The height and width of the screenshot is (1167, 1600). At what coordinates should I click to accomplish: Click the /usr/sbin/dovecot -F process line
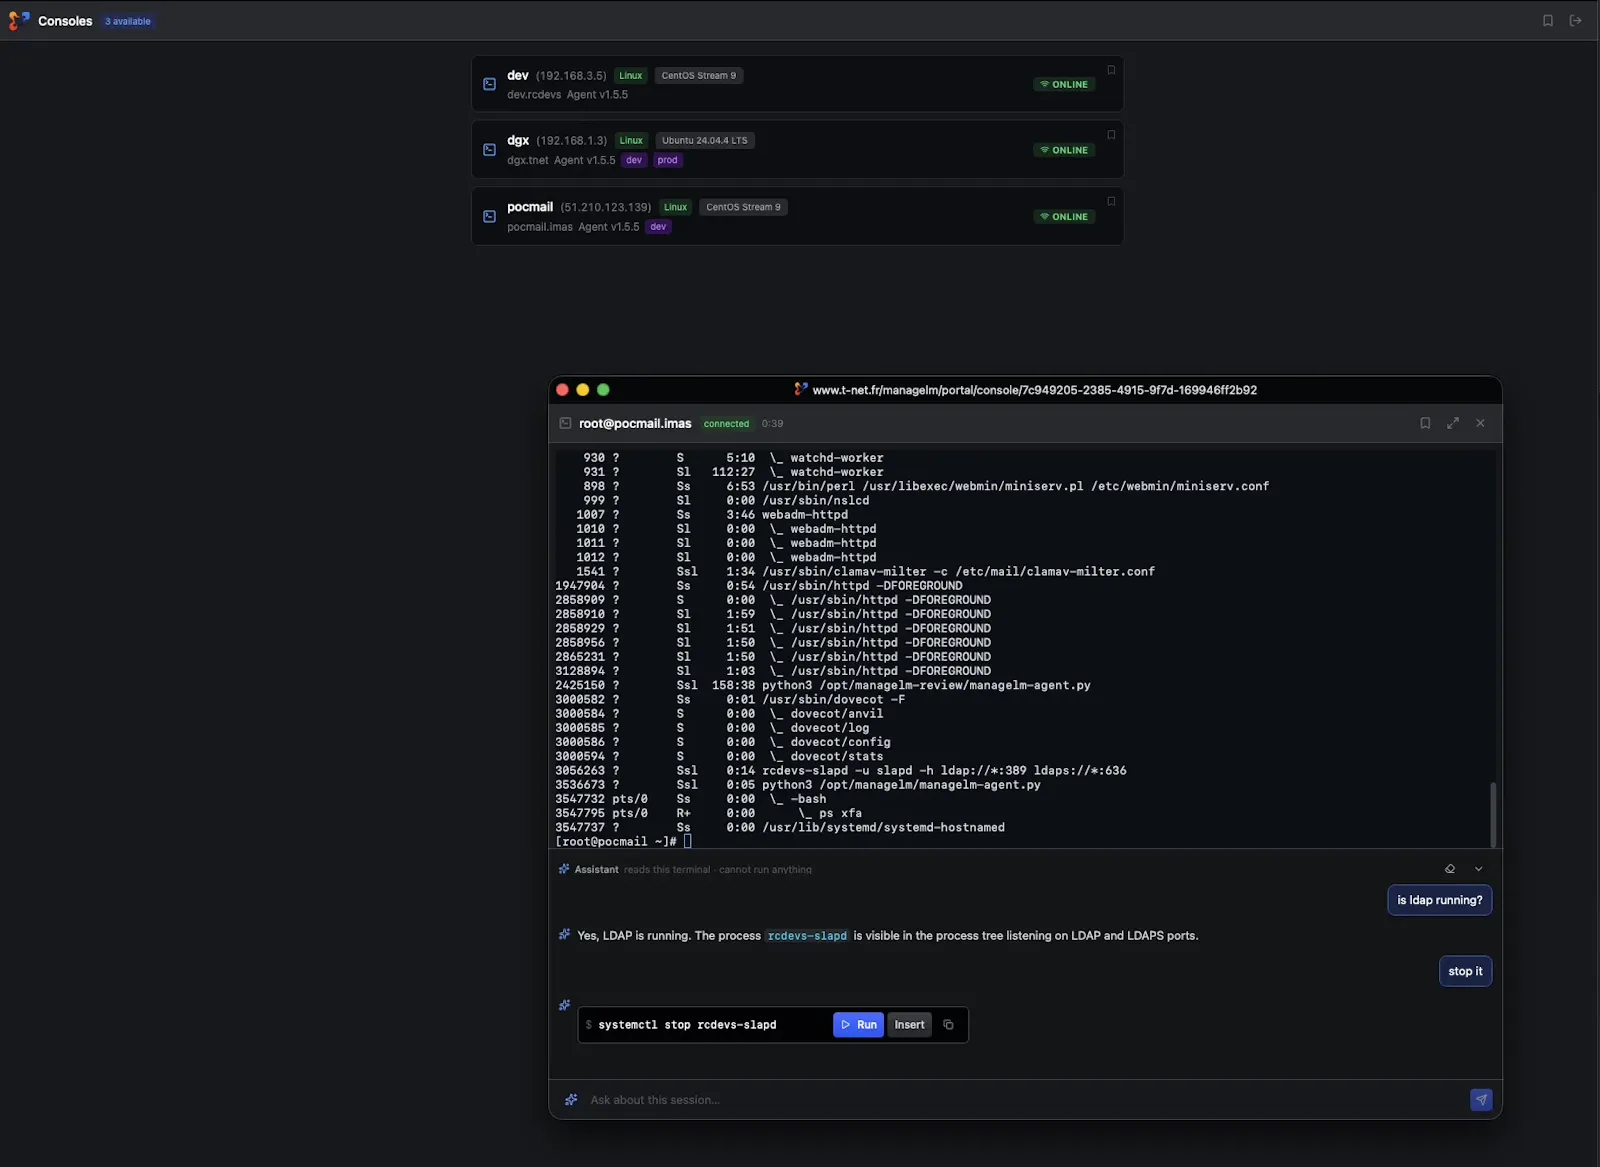pos(730,699)
